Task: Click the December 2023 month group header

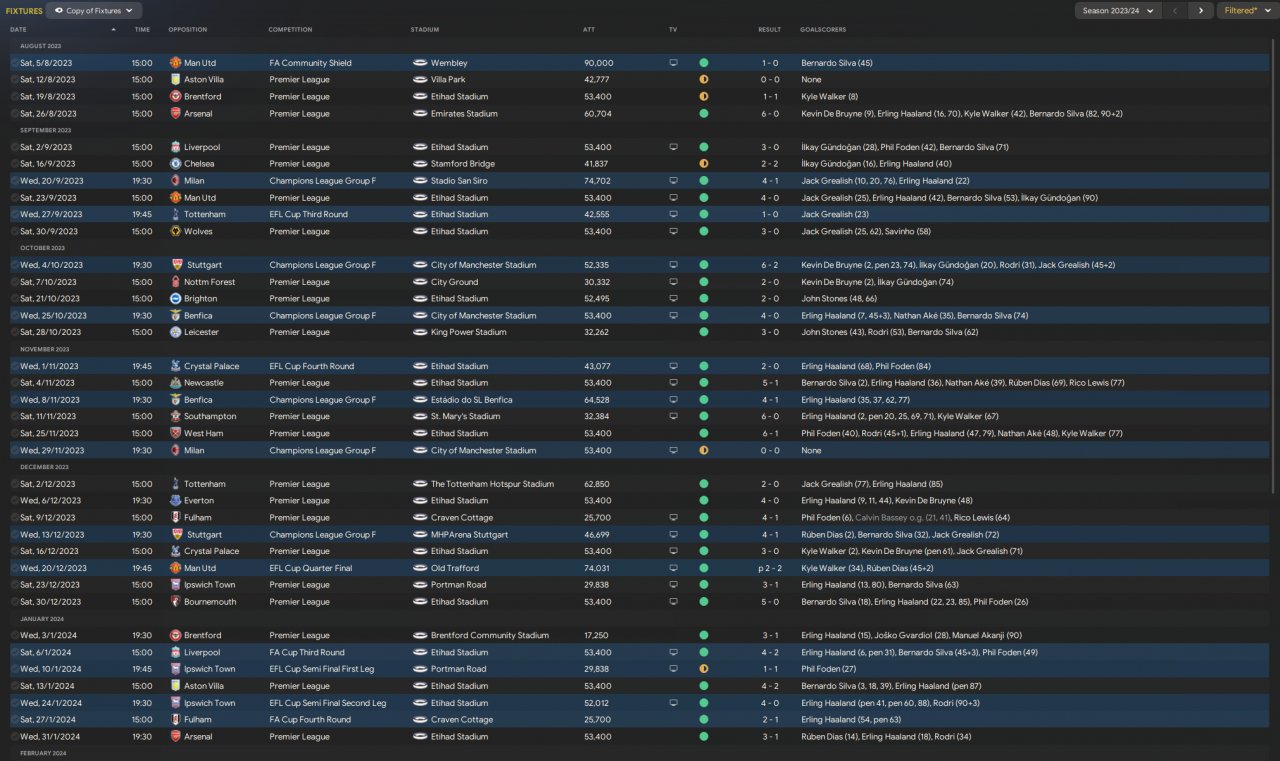Action: [44, 467]
